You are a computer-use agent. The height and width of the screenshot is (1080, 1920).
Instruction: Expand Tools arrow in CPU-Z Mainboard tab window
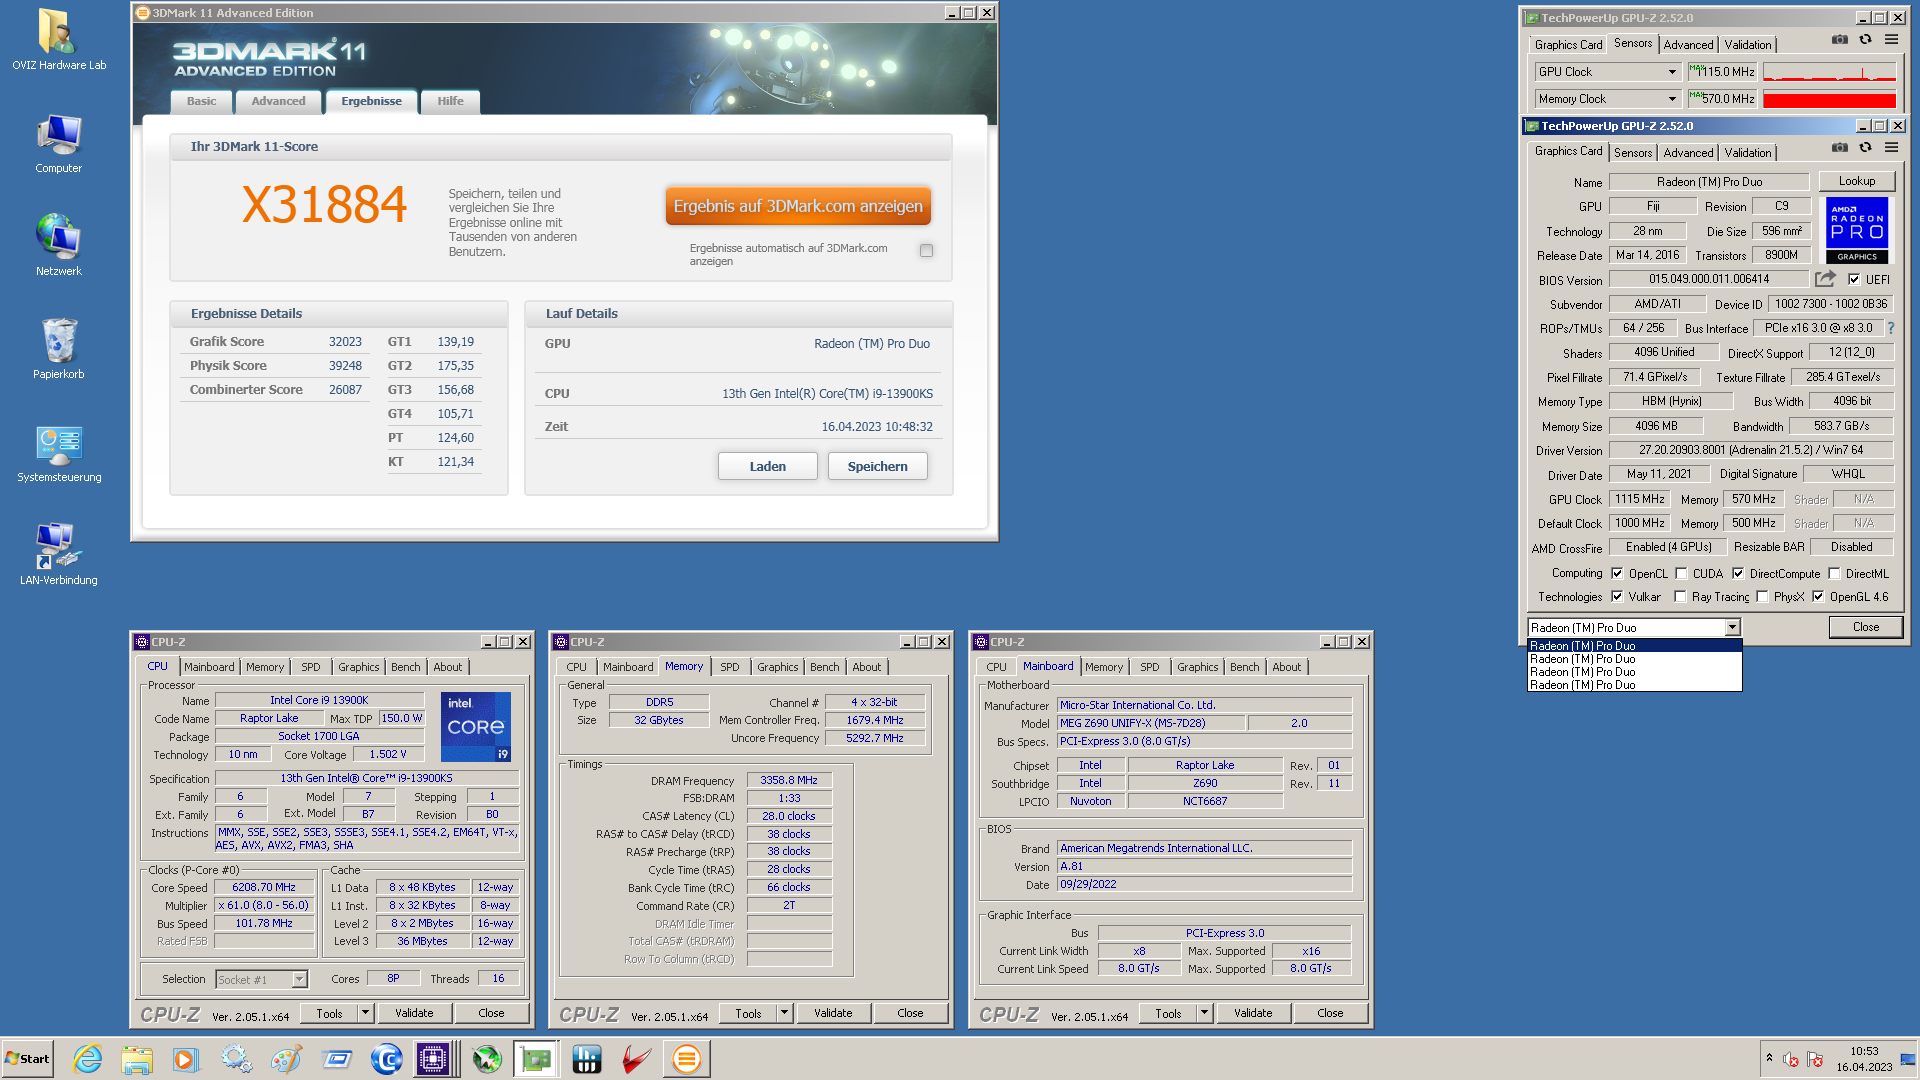[x=1204, y=1013]
